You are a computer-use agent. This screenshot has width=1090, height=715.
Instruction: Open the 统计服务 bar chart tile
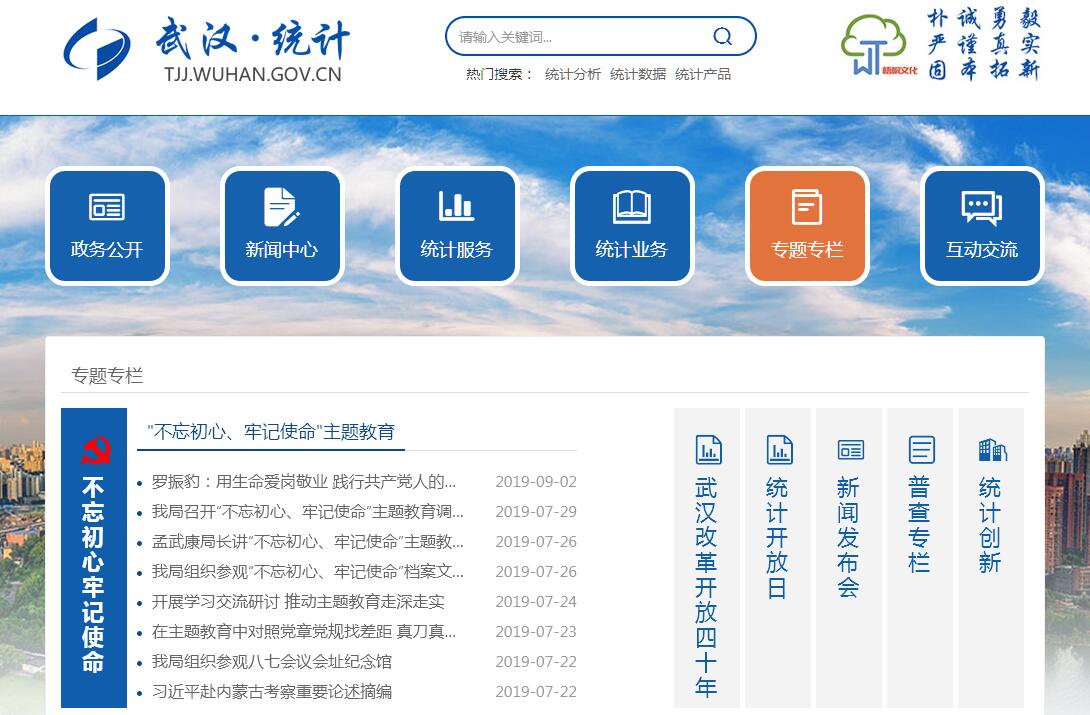click(457, 226)
